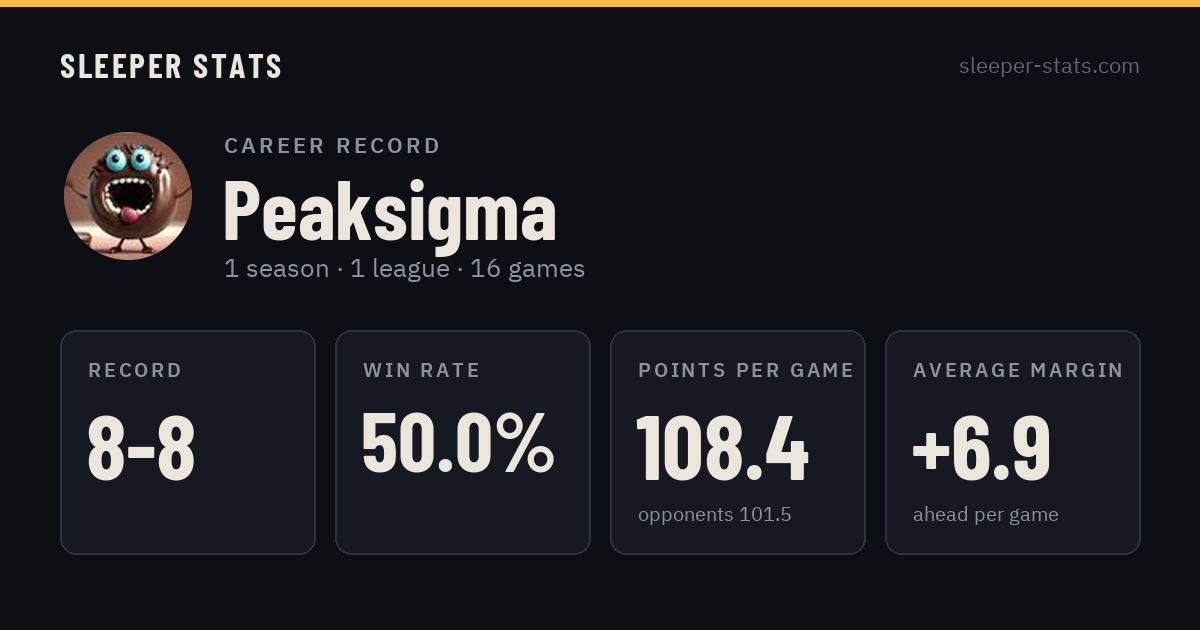This screenshot has height=630, width=1200.
Task: Select the 50.0% win rate value
Action: click(457, 443)
